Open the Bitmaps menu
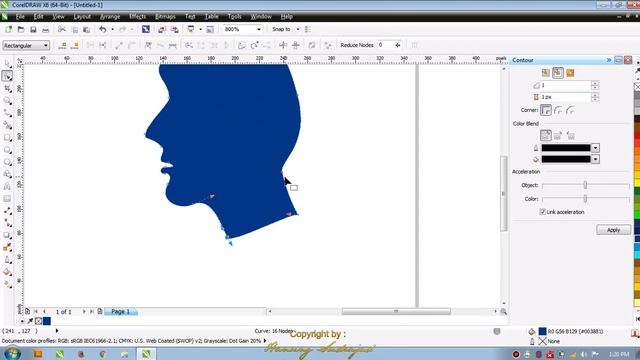This screenshot has width=640, height=360. 165,17
